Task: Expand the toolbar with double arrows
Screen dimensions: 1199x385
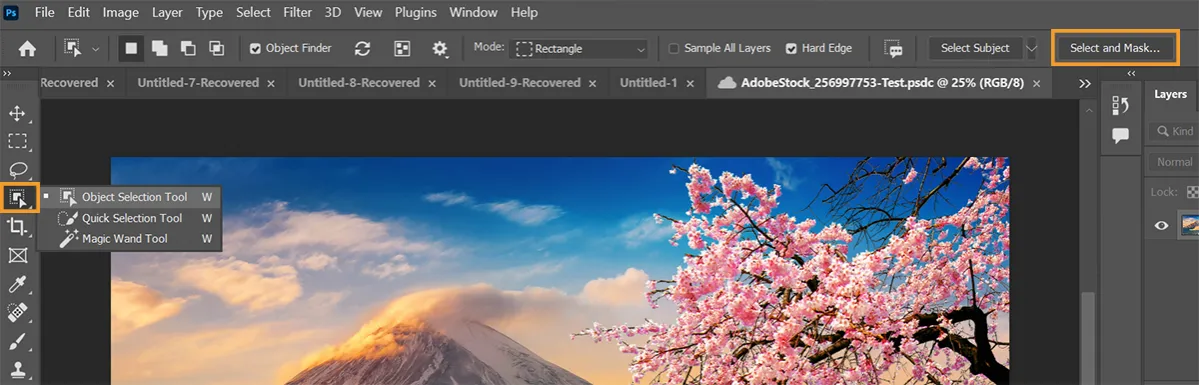Action: (x=7, y=73)
